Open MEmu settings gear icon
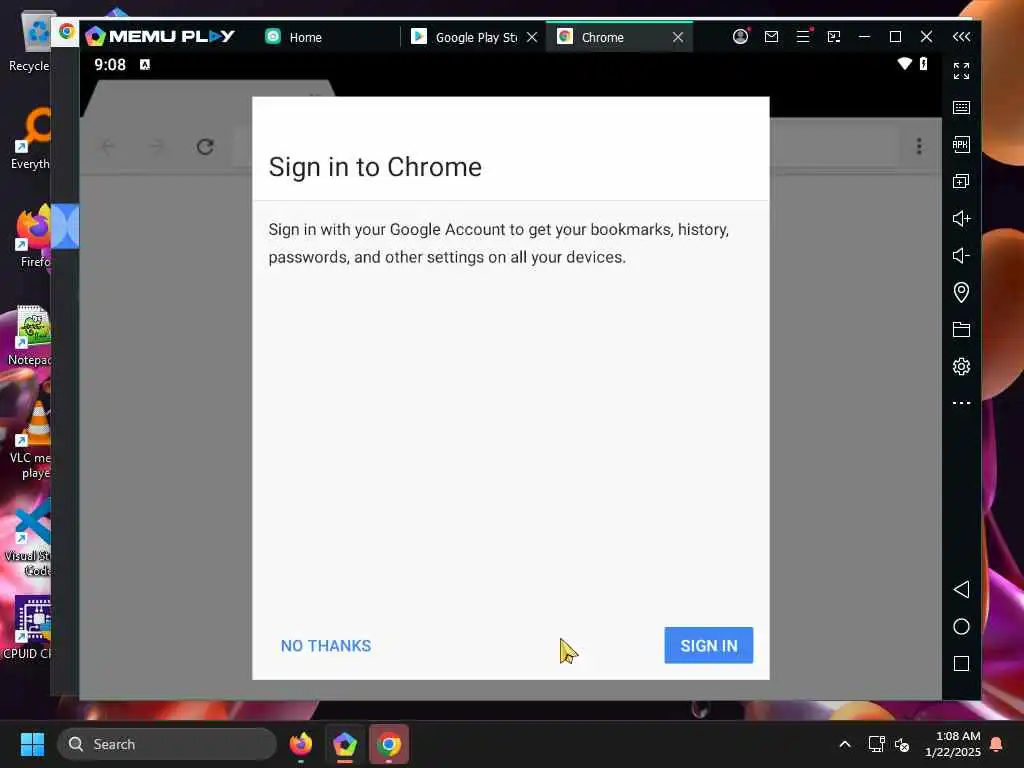 (x=961, y=366)
